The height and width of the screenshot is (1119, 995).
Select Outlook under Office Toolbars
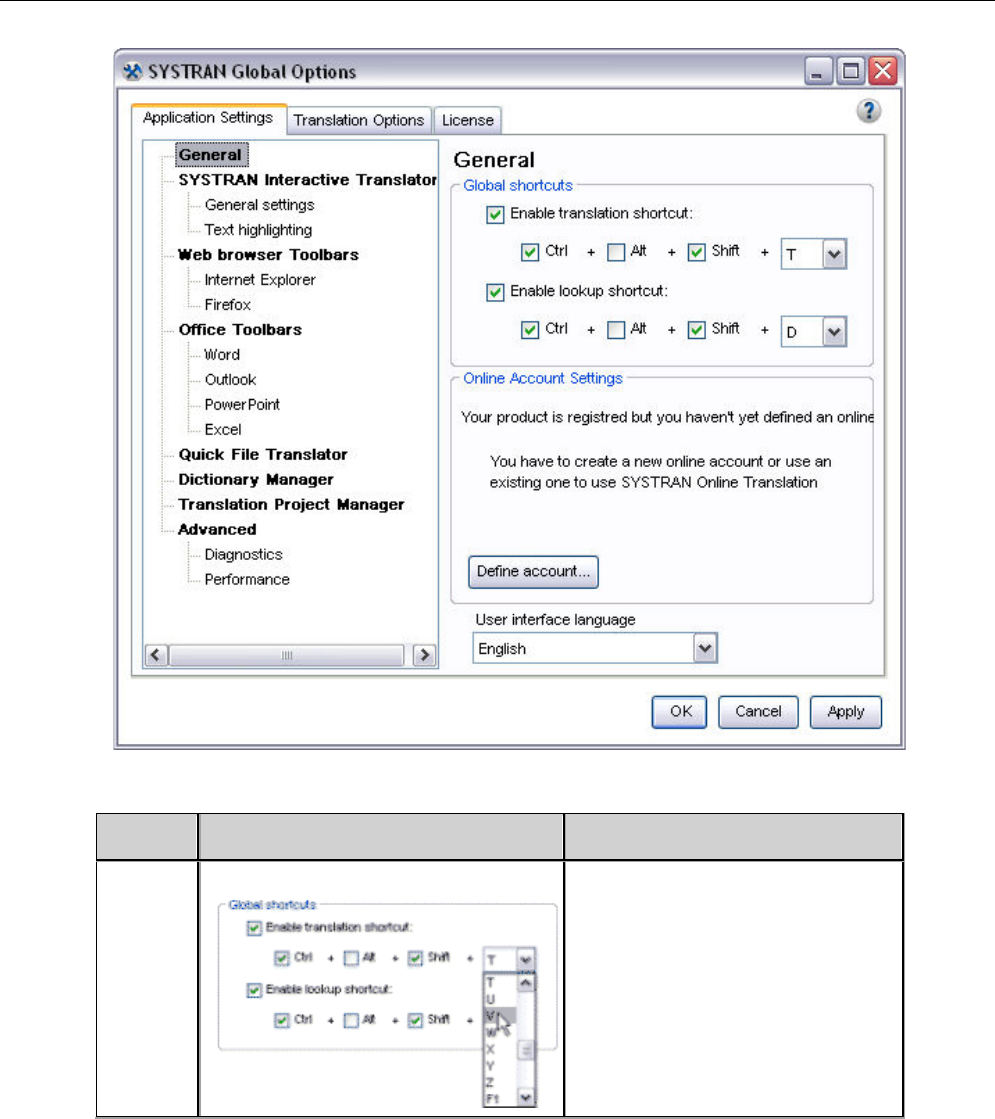pos(230,380)
